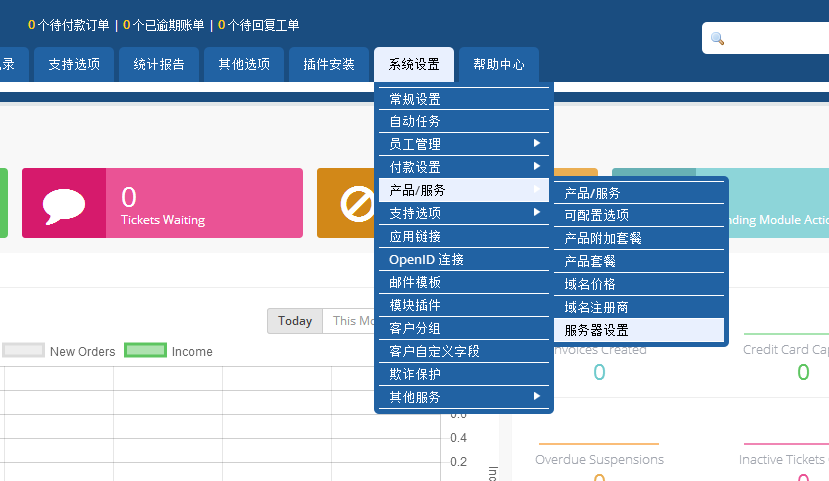
Task: Select 应用链接 menu item
Action: [464, 236]
